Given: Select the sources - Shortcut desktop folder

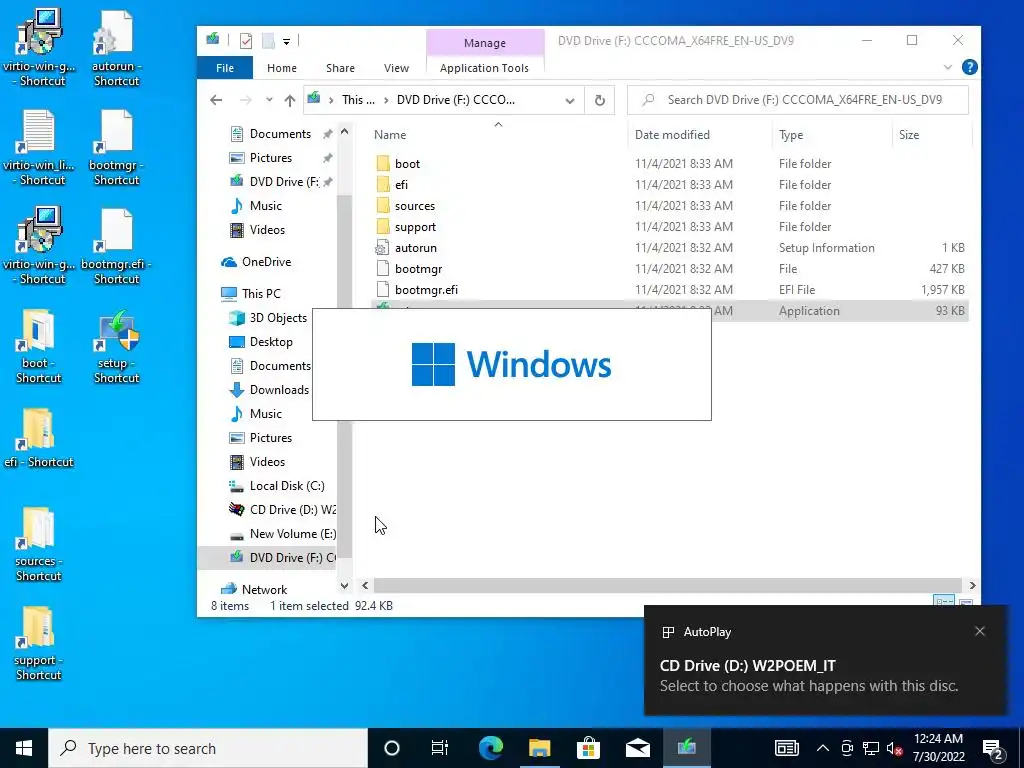Looking at the screenshot, I should pyautogui.click(x=39, y=545).
